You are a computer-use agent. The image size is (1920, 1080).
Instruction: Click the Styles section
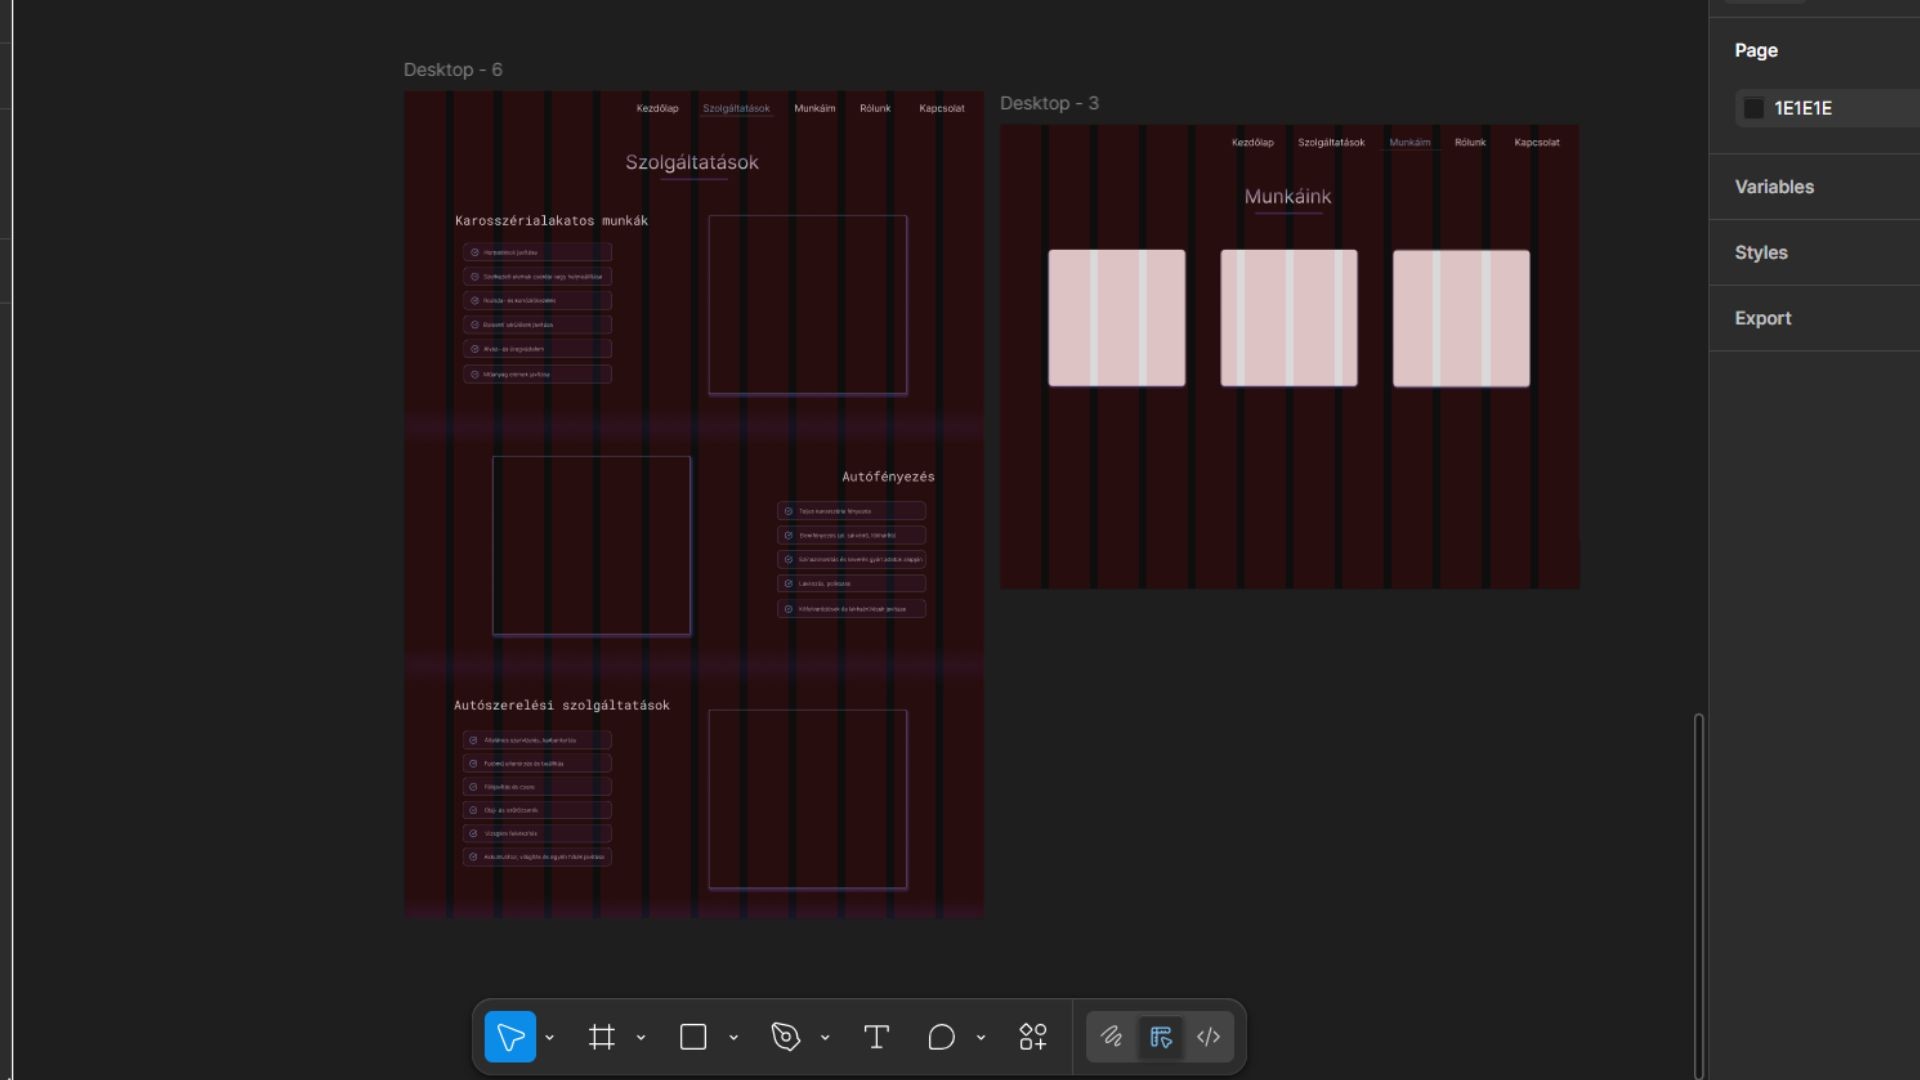pyautogui.click(x=1760, y=253)
